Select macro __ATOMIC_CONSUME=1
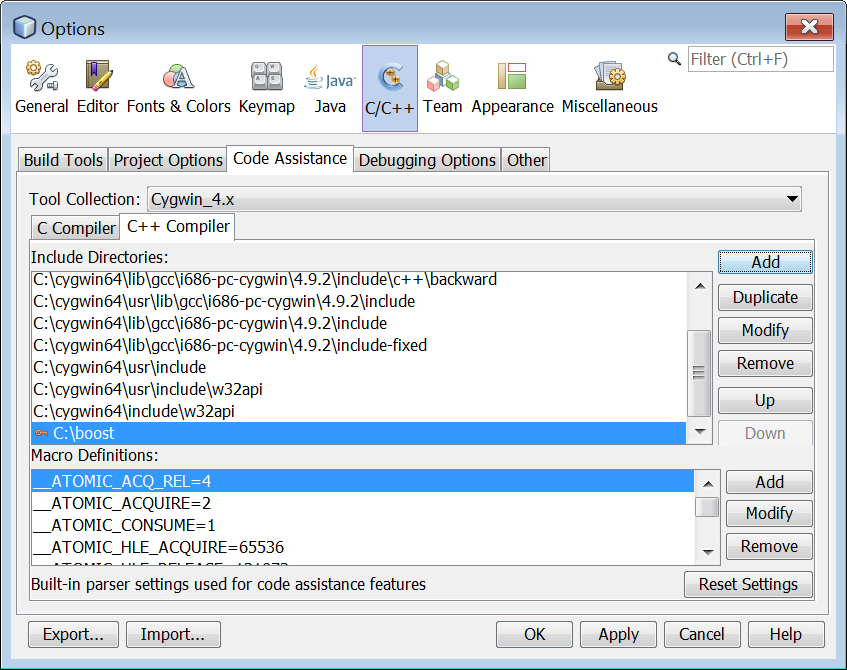Screen dimensions: 847x670 [x=363, y=525]
